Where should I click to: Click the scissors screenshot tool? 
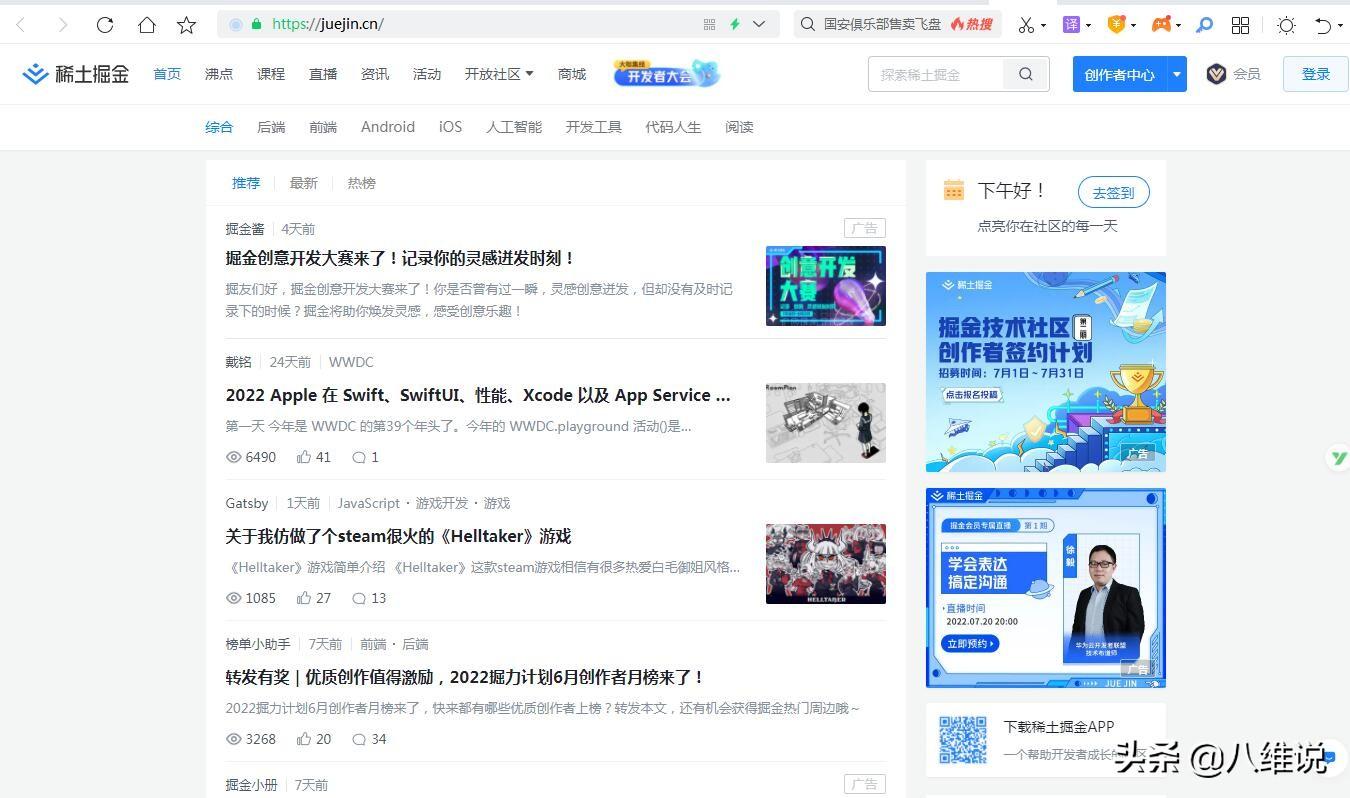pos(1026,25)
